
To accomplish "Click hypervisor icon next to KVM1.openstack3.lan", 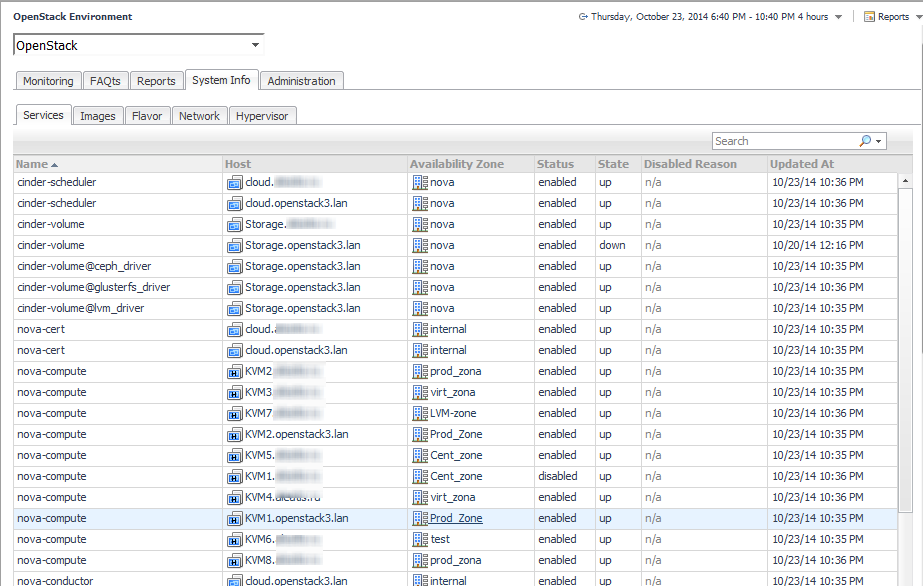I will (234, 519).
